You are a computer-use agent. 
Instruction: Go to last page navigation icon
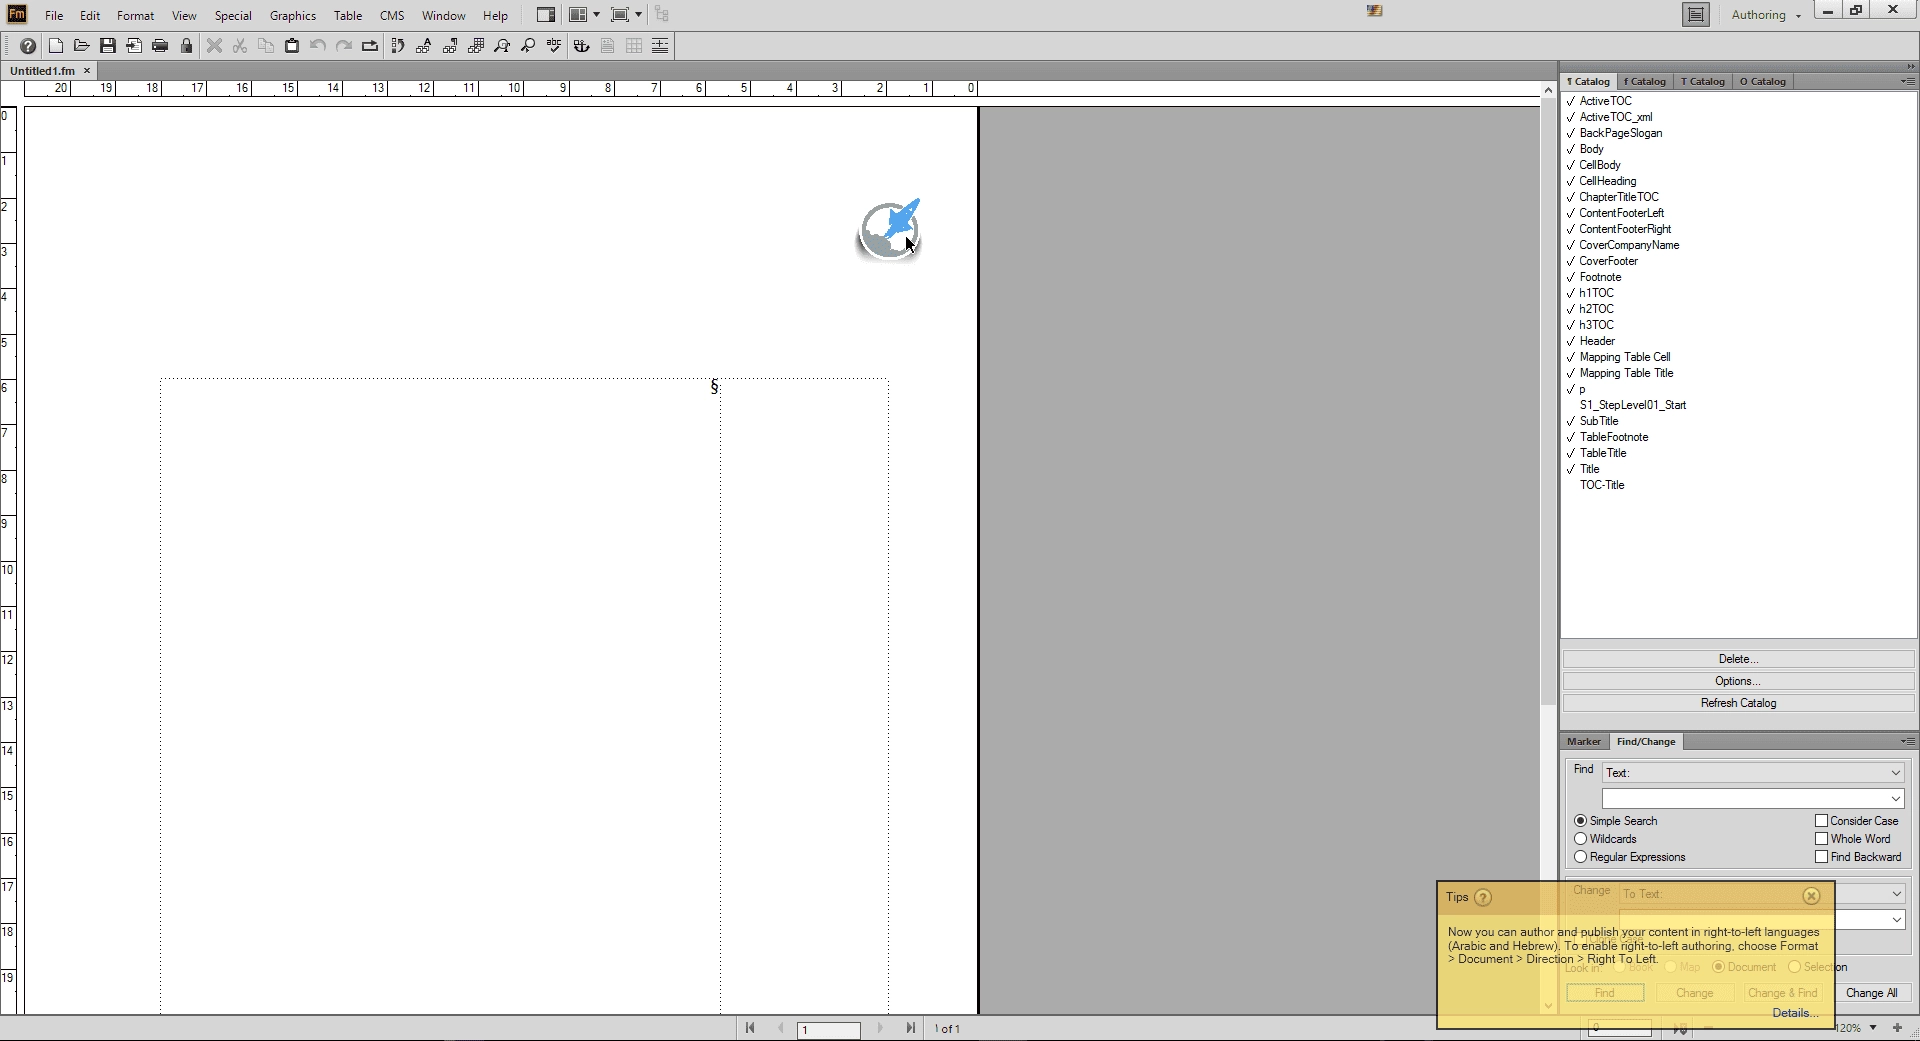(910, 1028)
